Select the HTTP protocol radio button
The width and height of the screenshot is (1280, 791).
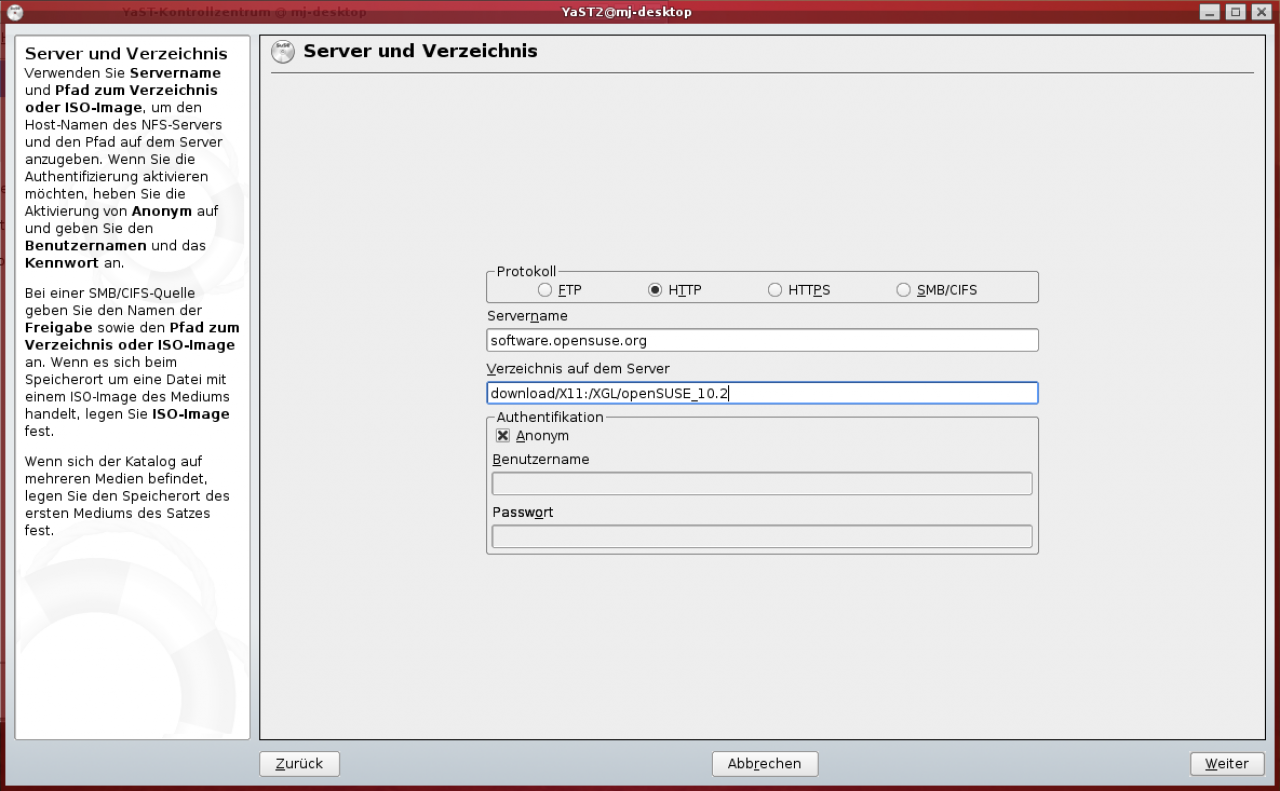pos(655,290)
